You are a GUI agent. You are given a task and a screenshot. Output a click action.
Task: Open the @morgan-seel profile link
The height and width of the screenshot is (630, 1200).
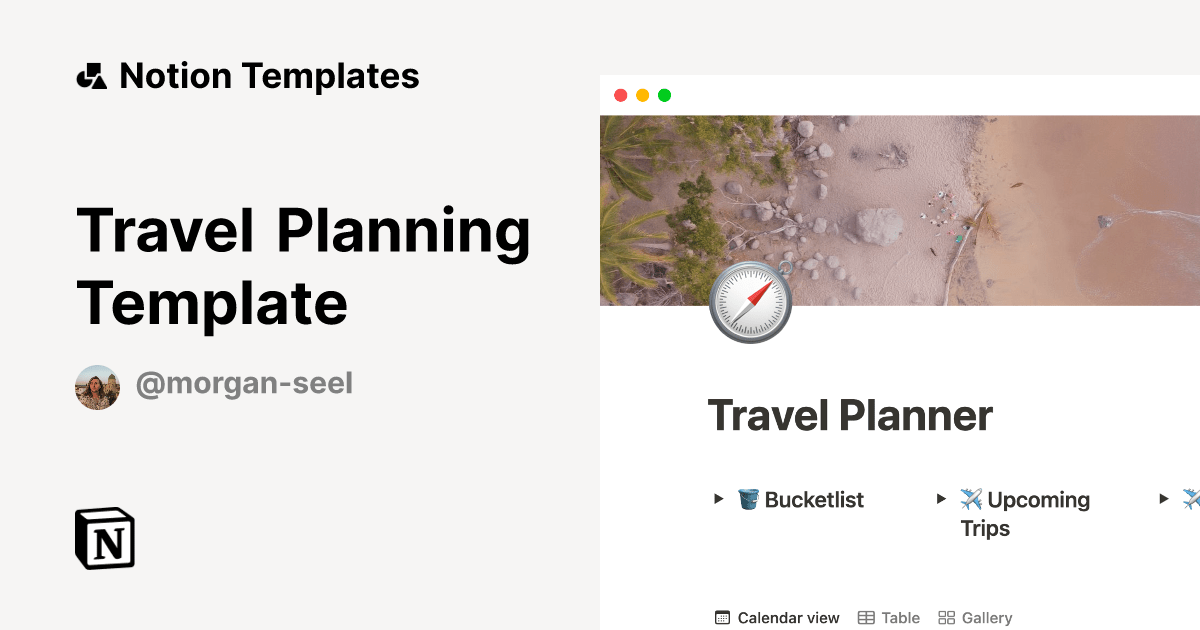click(245, 384)
